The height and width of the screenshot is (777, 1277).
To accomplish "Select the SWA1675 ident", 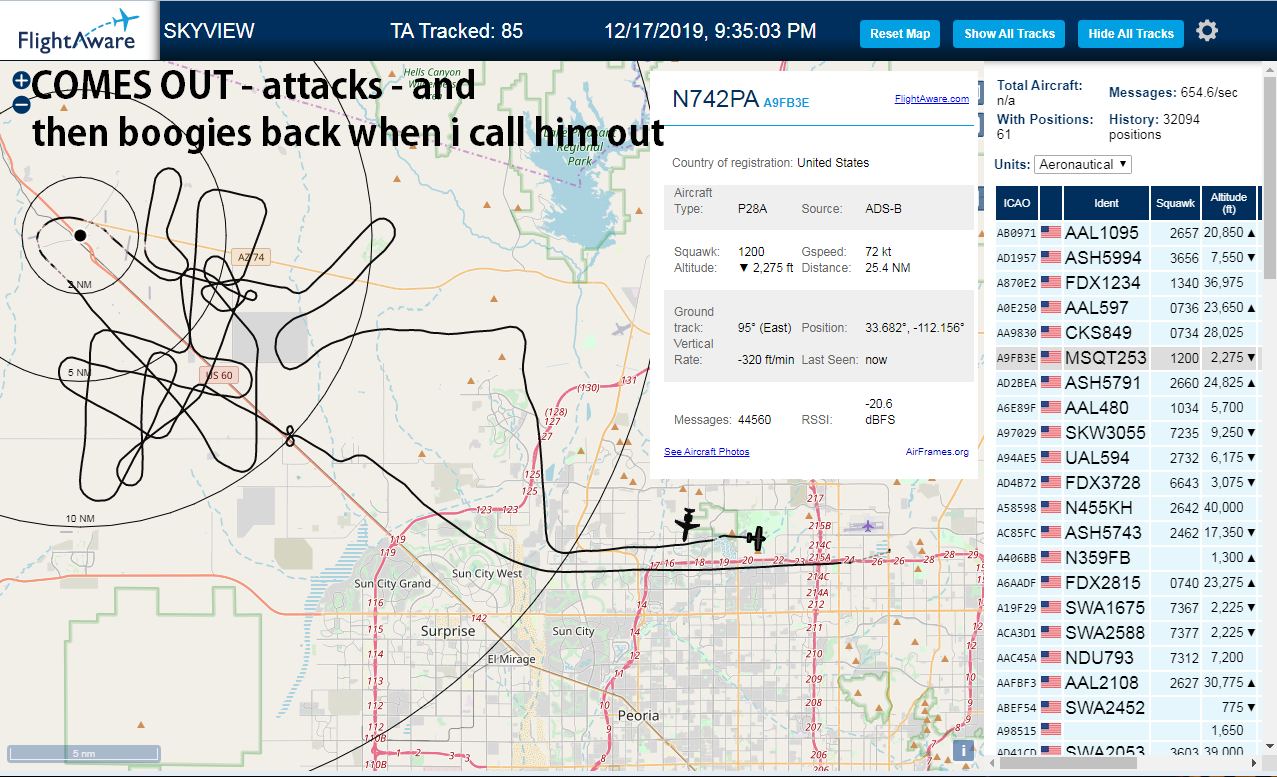I will point(1104,608).
